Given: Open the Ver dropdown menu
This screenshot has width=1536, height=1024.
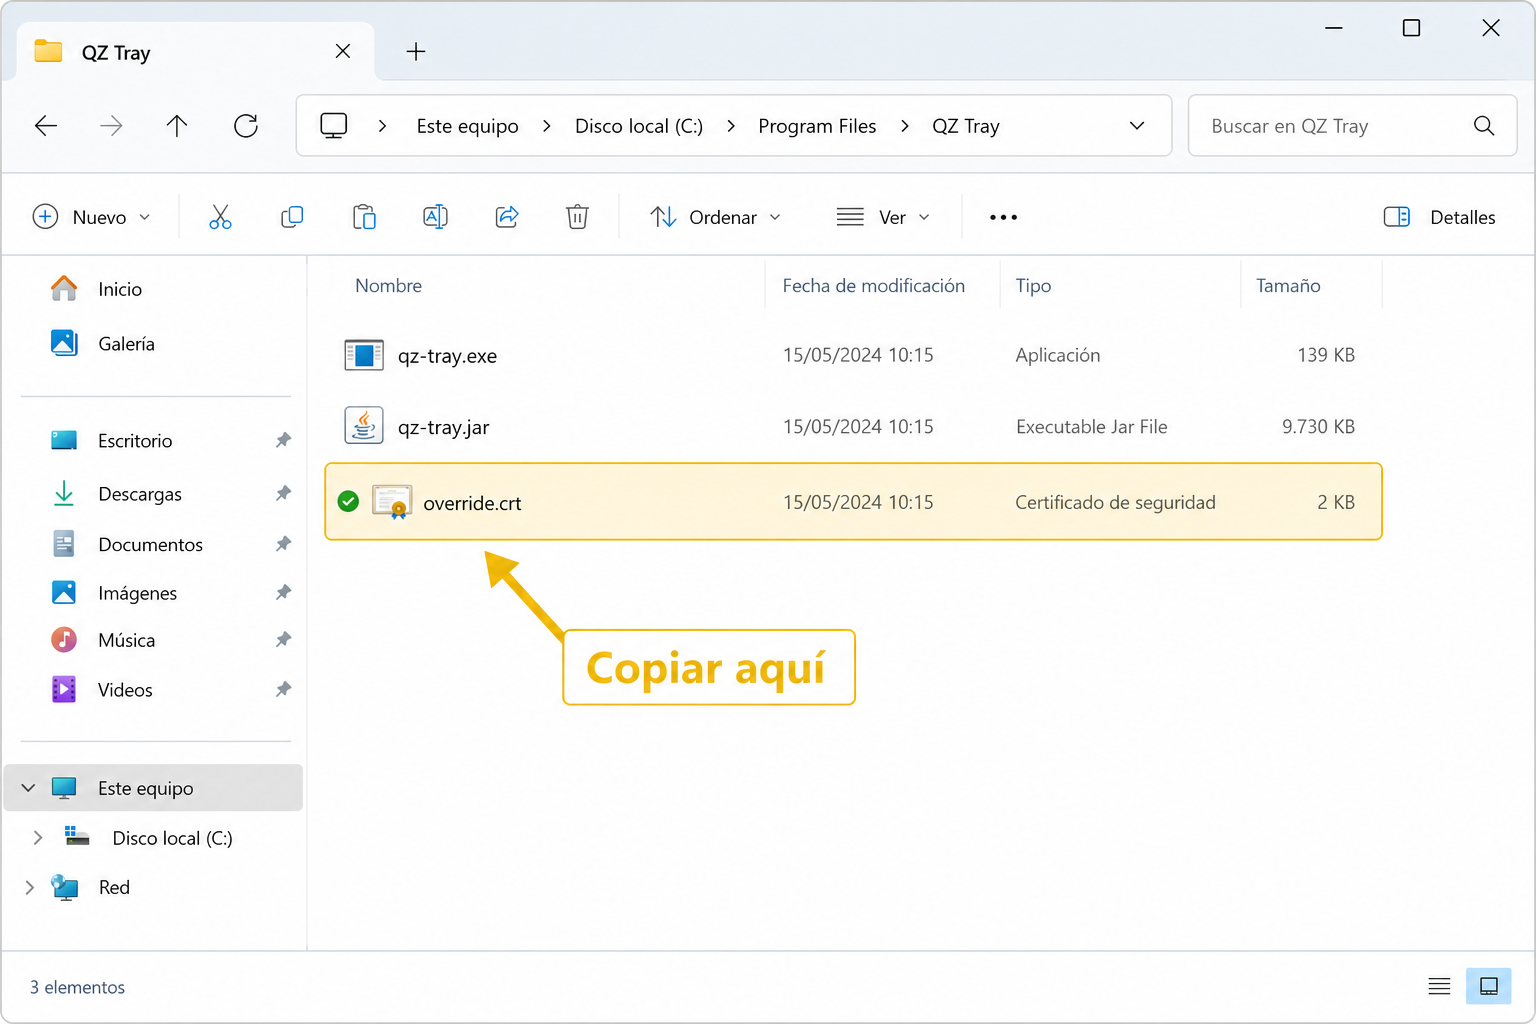Looking at the screenshot, I should [x=883, y=217].
